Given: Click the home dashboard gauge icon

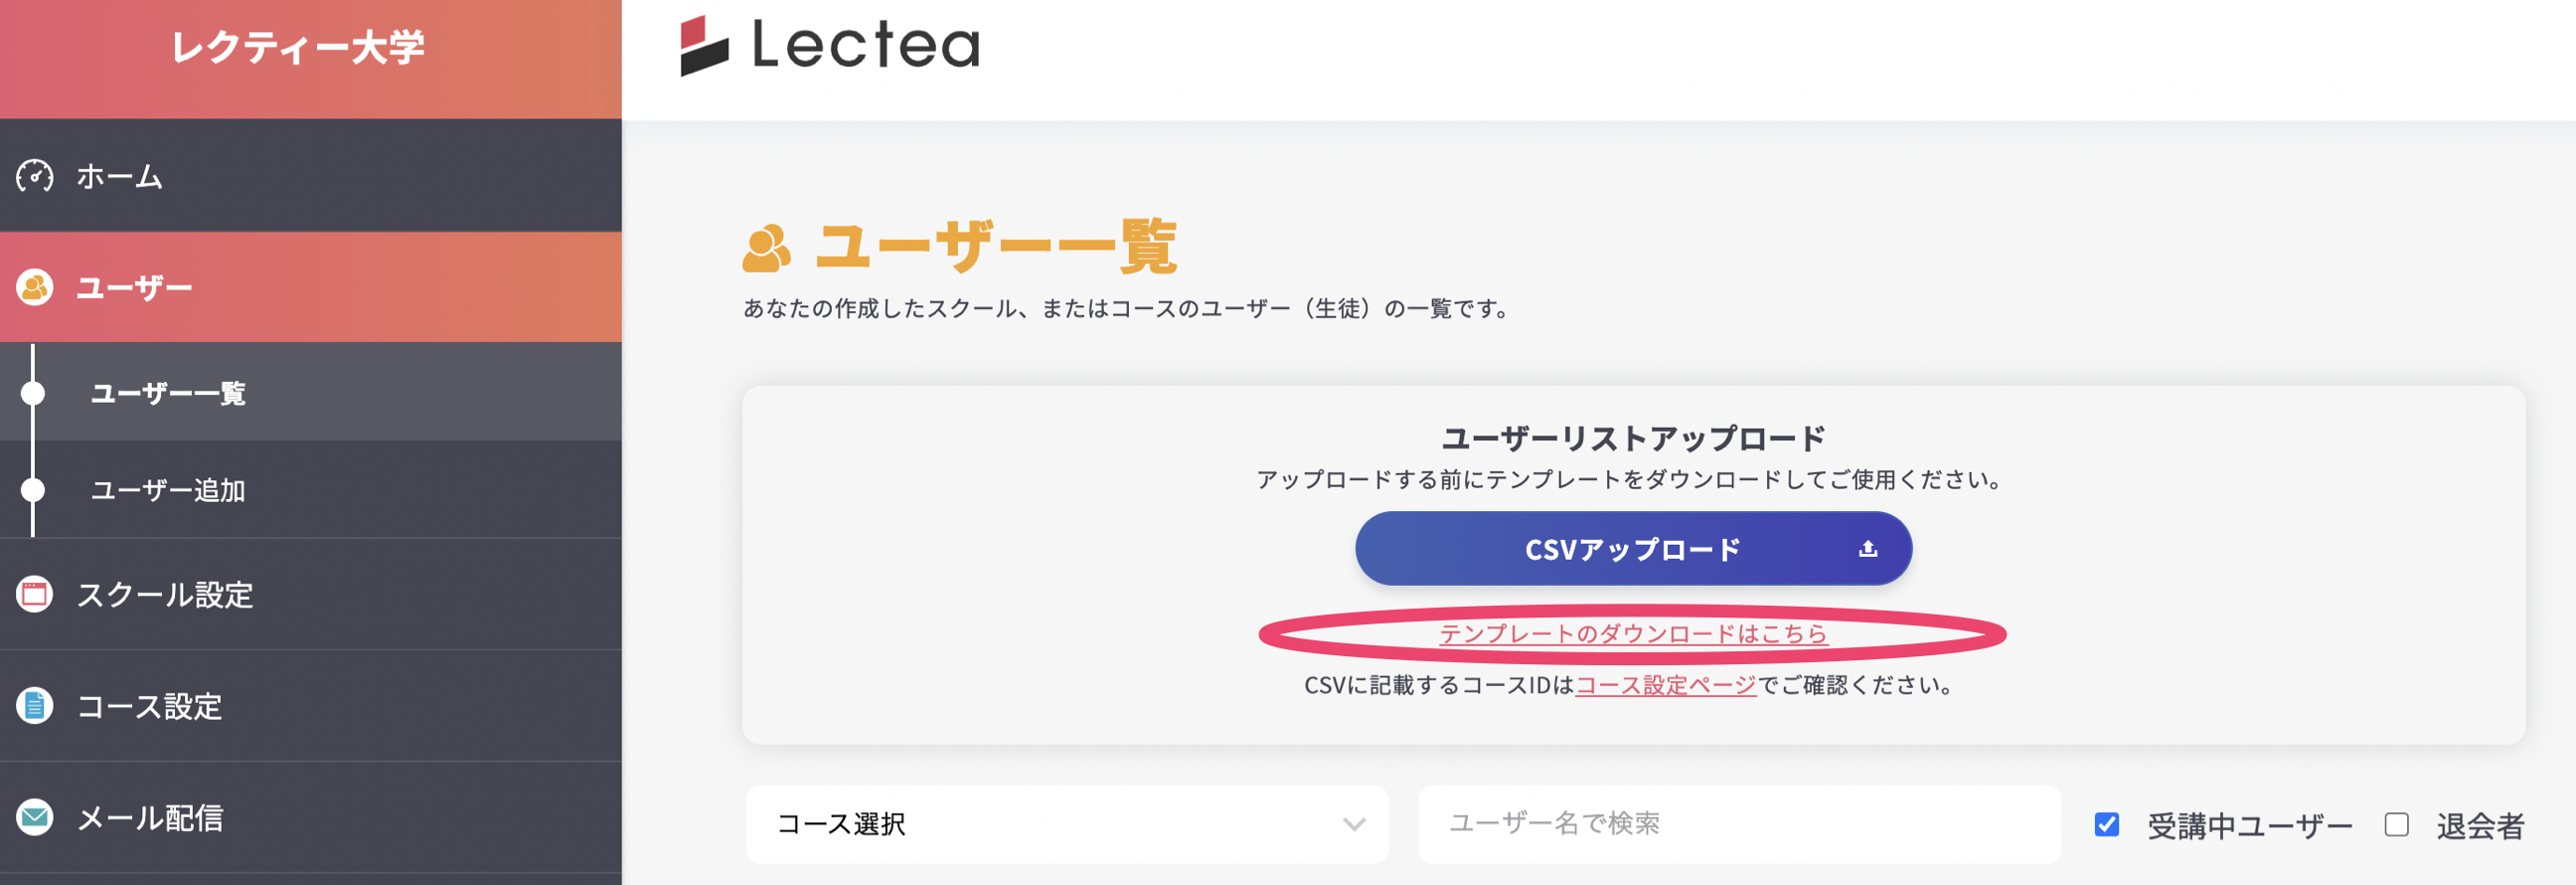Looking at the screenshot, I should pyautogui.click(x=35, y=176).
